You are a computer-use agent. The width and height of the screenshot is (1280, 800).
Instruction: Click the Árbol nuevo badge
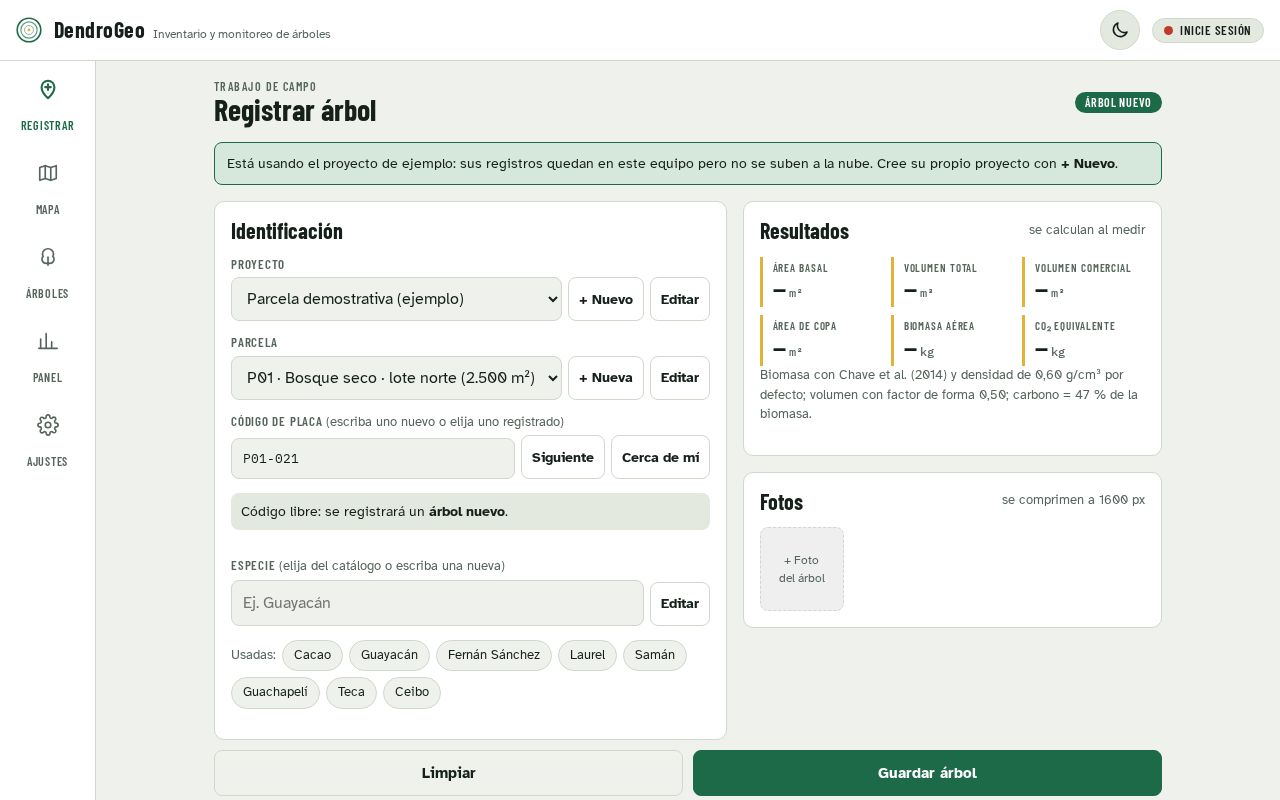(1118, 102)
